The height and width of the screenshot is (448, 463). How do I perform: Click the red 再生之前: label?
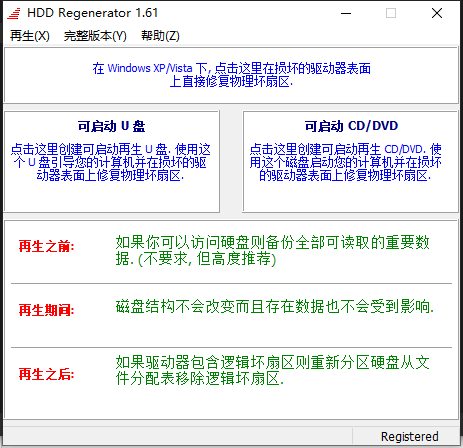(46, 246)
